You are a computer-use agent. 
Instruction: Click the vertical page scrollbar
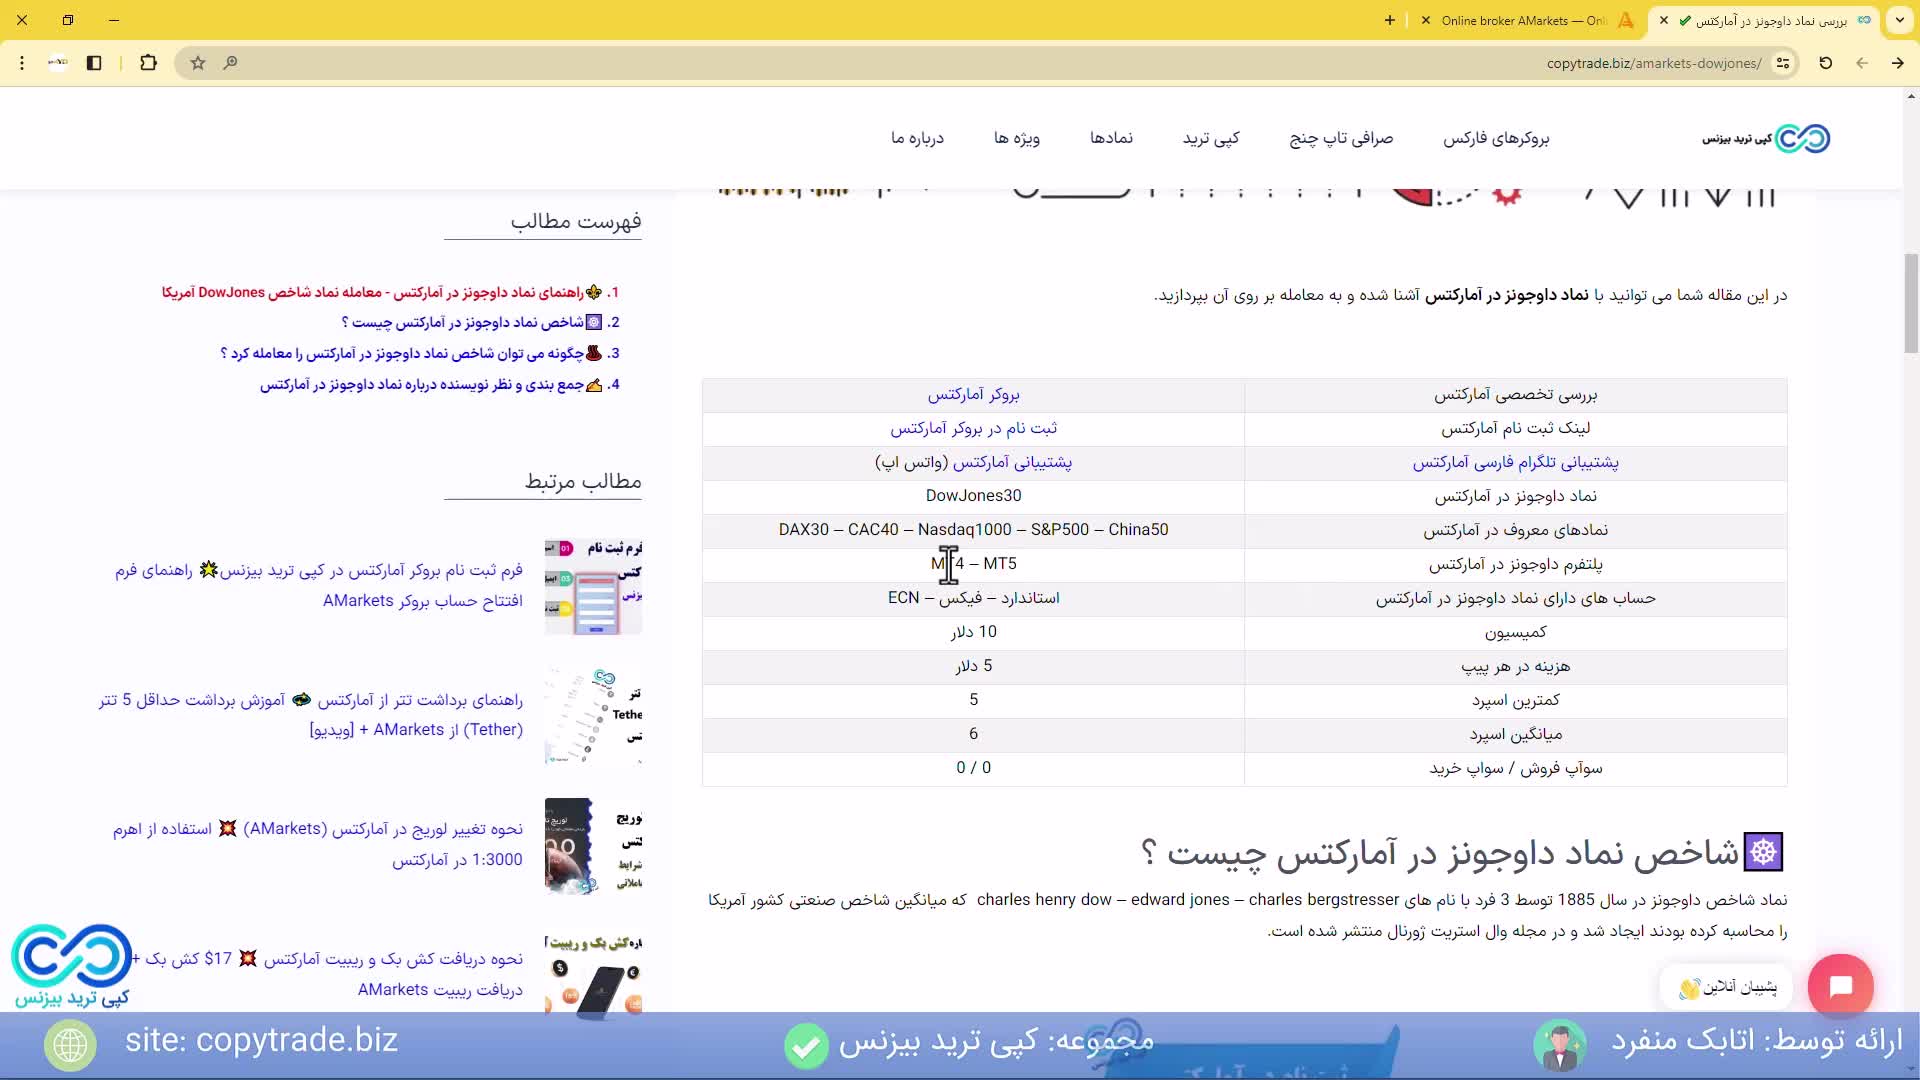pyautogui.click(x=1911, y=300)
